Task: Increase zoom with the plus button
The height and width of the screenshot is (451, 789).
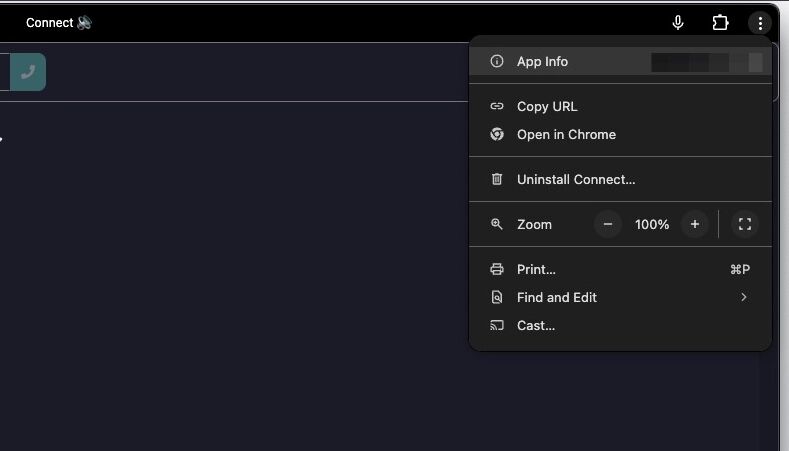Action: pyautogui.click(x=695, y=224)
